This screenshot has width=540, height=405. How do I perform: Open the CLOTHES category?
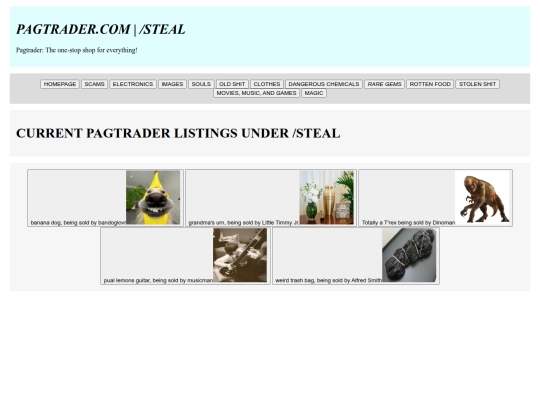click(267, 84)
